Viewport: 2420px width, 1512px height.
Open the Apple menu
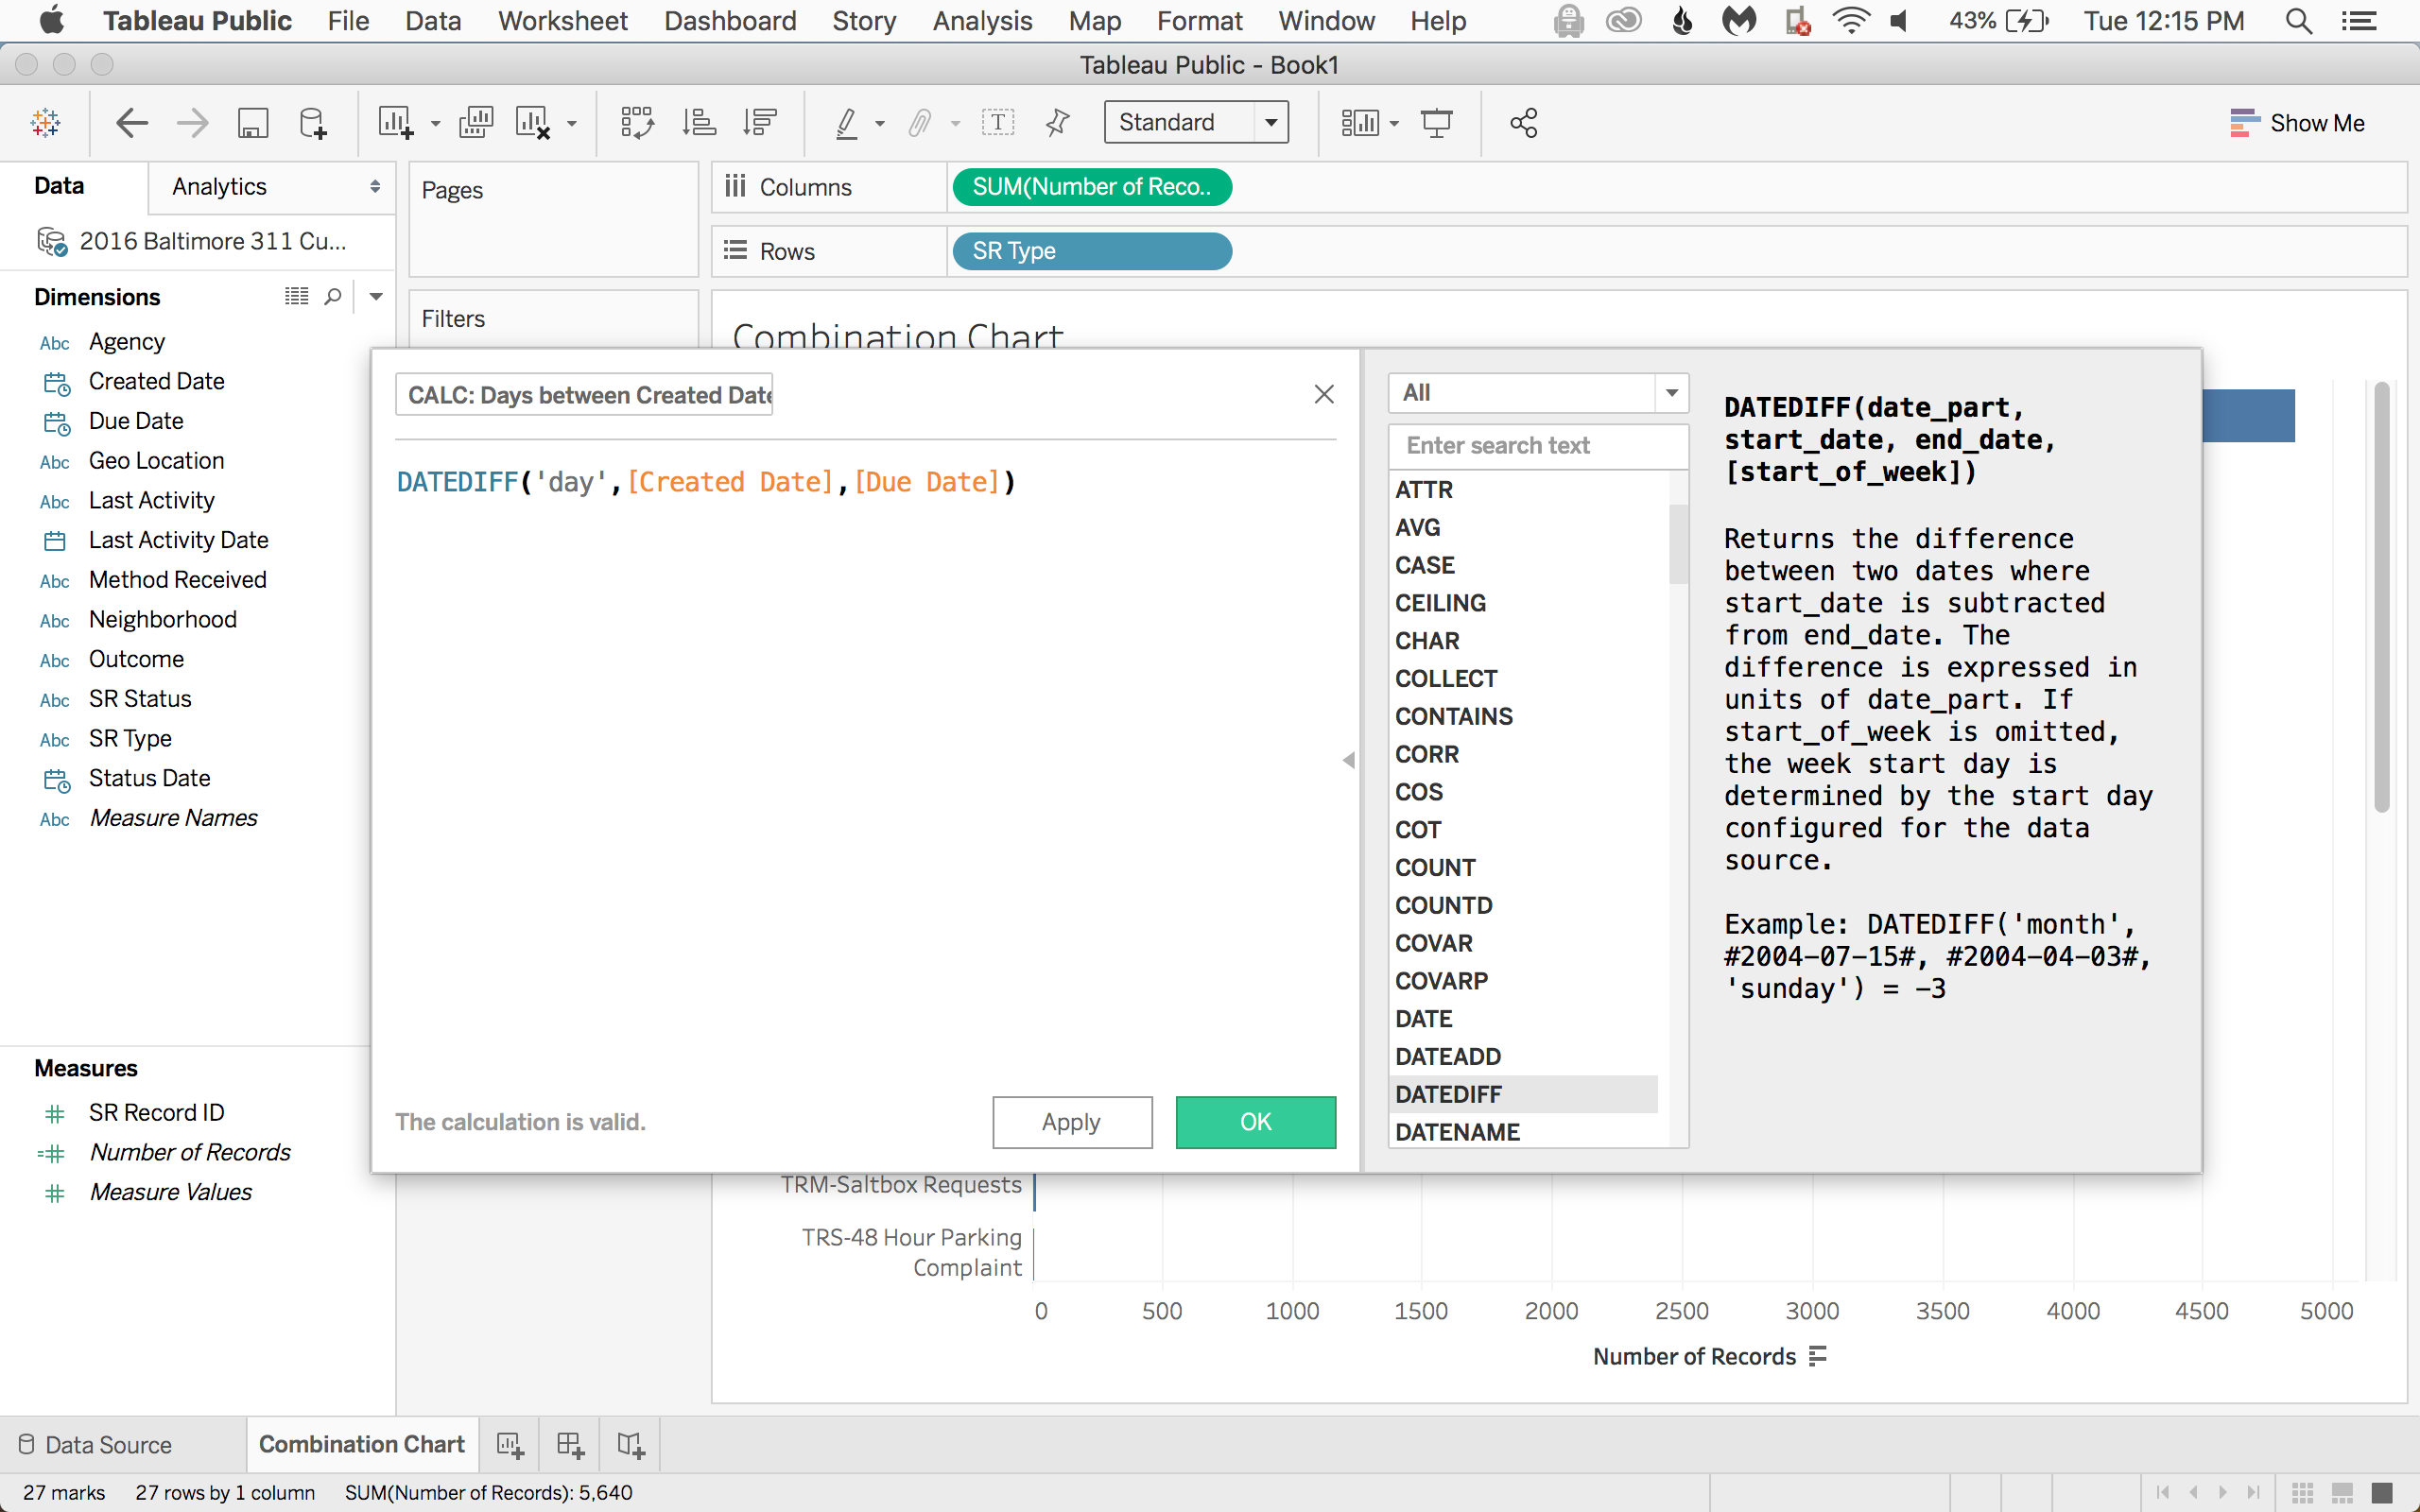[x=50, y=20]
